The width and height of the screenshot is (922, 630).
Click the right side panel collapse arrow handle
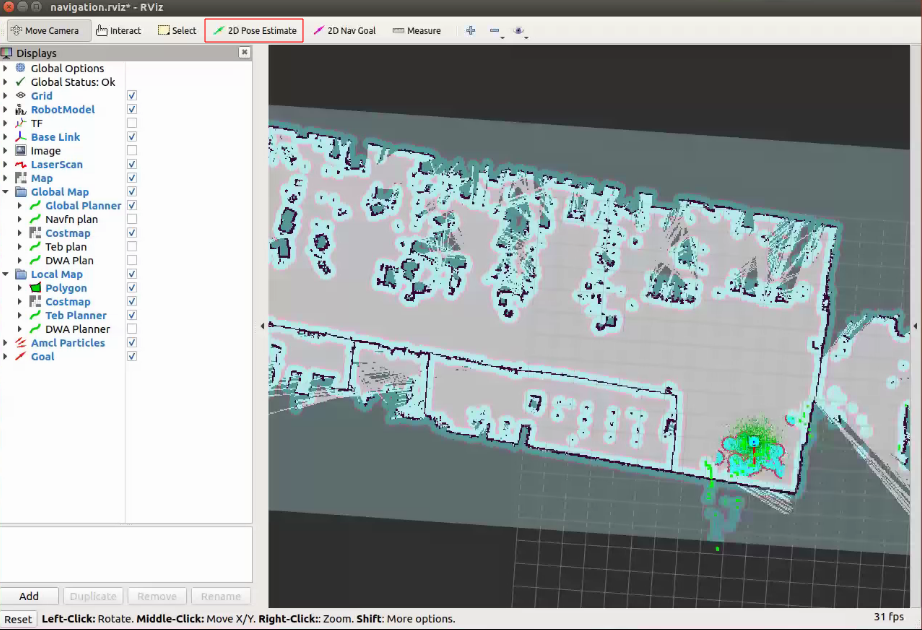pyautogui.click(x=916, y=326)
